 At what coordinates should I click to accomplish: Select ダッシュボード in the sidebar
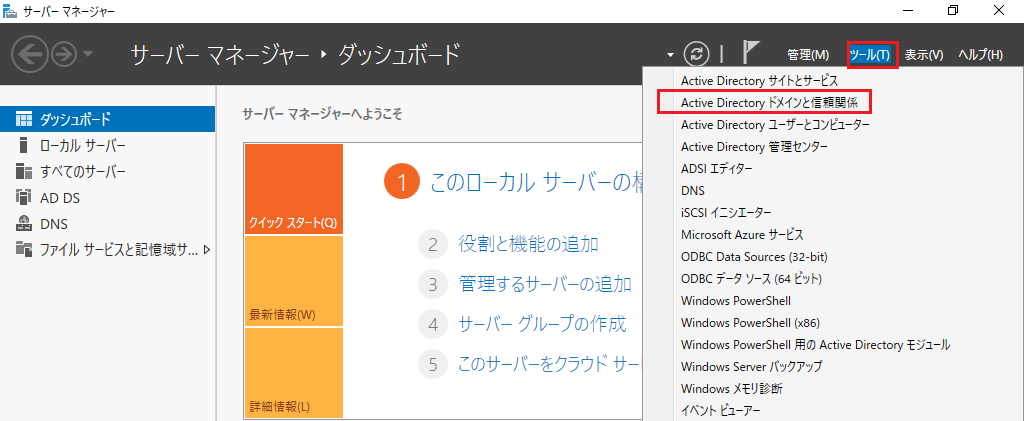[x=108, y=119]
